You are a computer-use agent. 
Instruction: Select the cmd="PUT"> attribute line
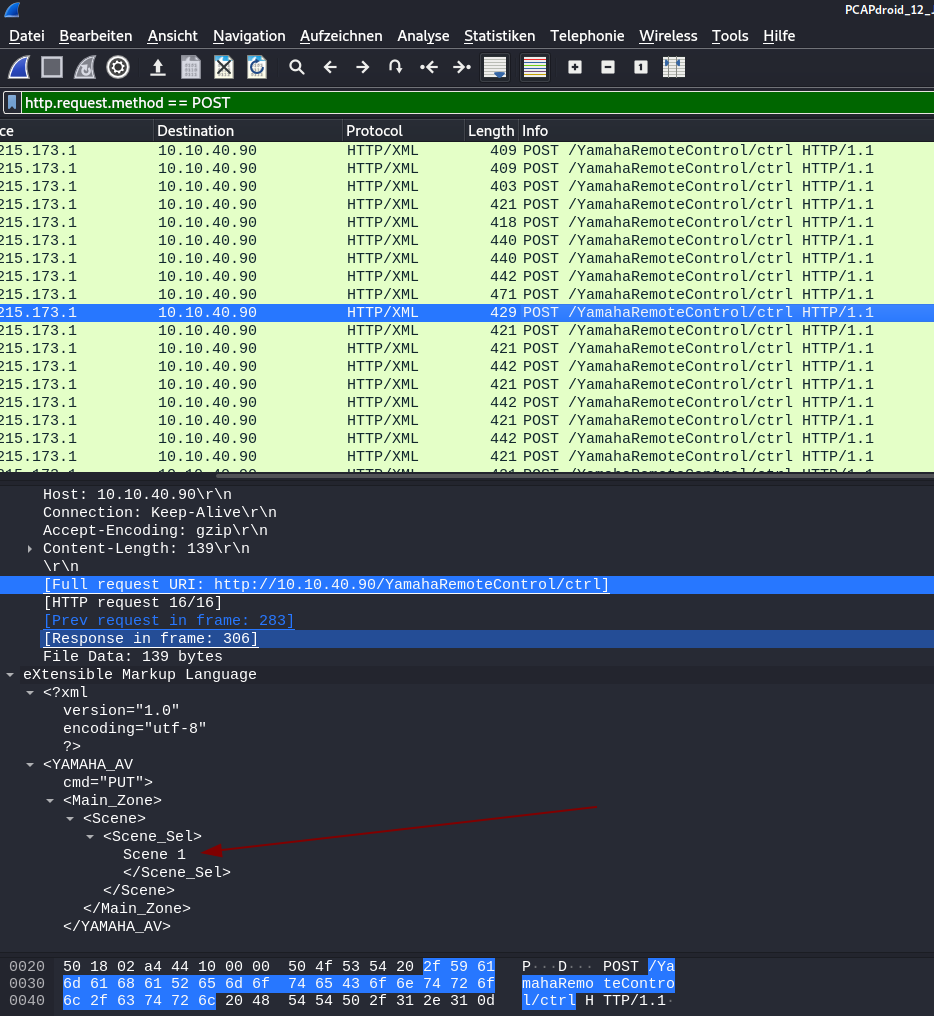108,783
